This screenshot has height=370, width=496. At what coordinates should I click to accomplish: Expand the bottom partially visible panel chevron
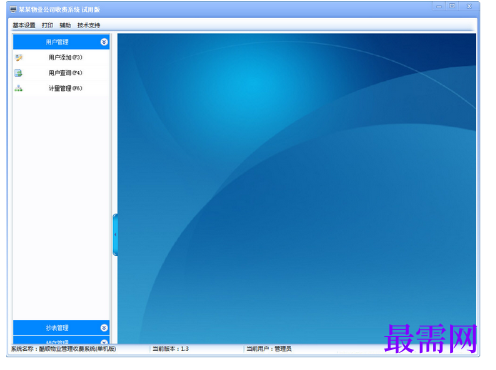(x=104, y=342)
